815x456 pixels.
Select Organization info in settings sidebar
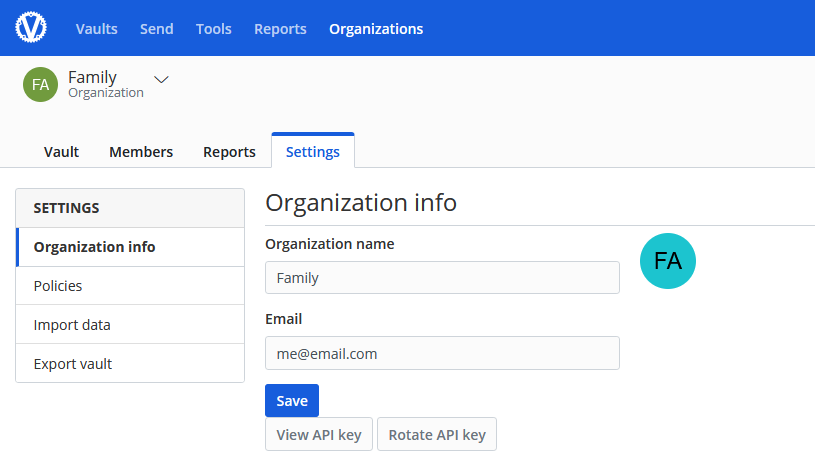click(130, 247)
